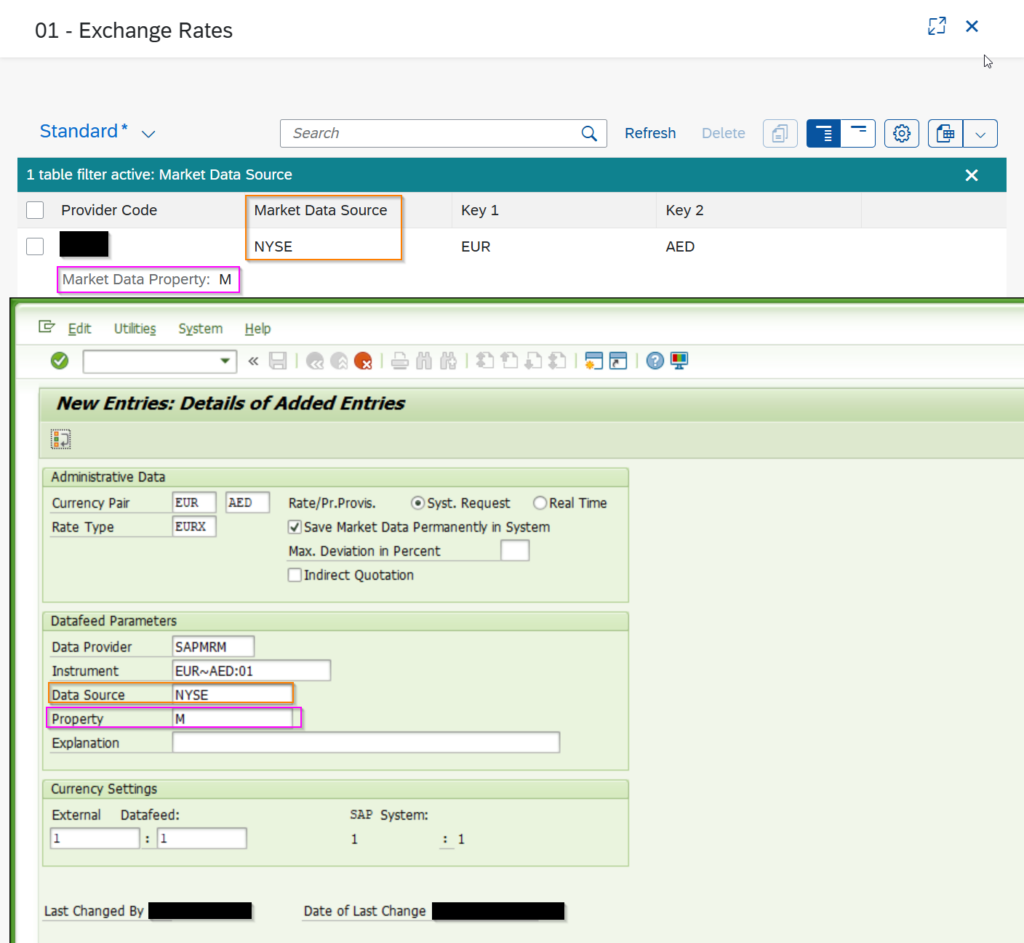Screen dimensions: 1024x943
Task: Click the double-chevron collapse command field icon
Action: pyautogui.click(x=253, y=360)
